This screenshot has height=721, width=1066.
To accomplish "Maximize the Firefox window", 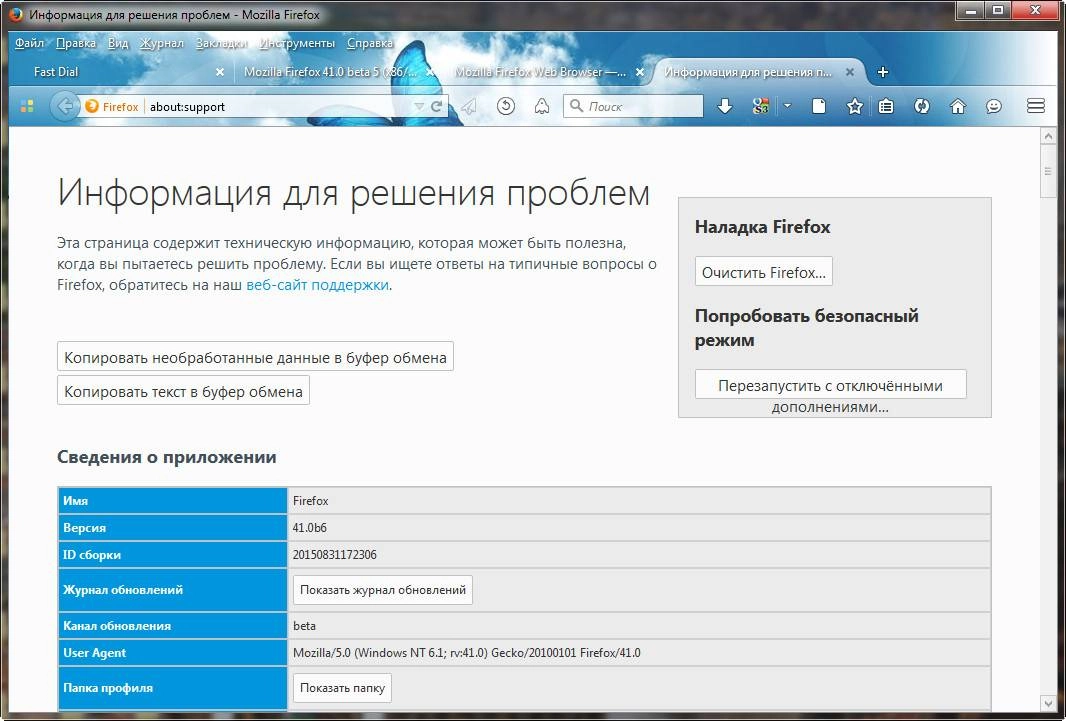I will click(997, 10).
